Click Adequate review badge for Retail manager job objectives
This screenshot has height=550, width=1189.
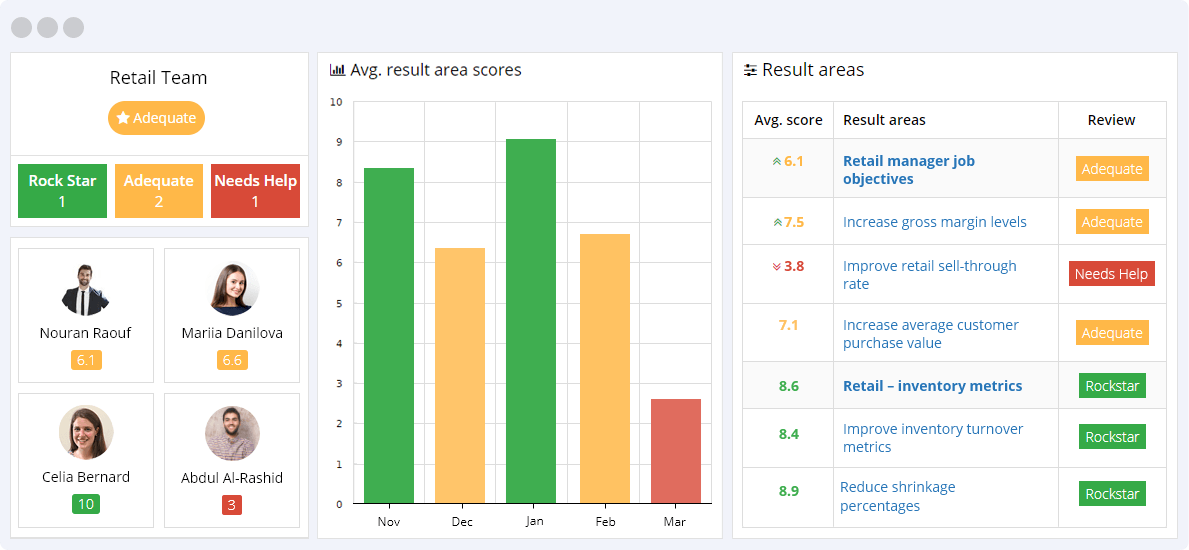click(1112, 168)
